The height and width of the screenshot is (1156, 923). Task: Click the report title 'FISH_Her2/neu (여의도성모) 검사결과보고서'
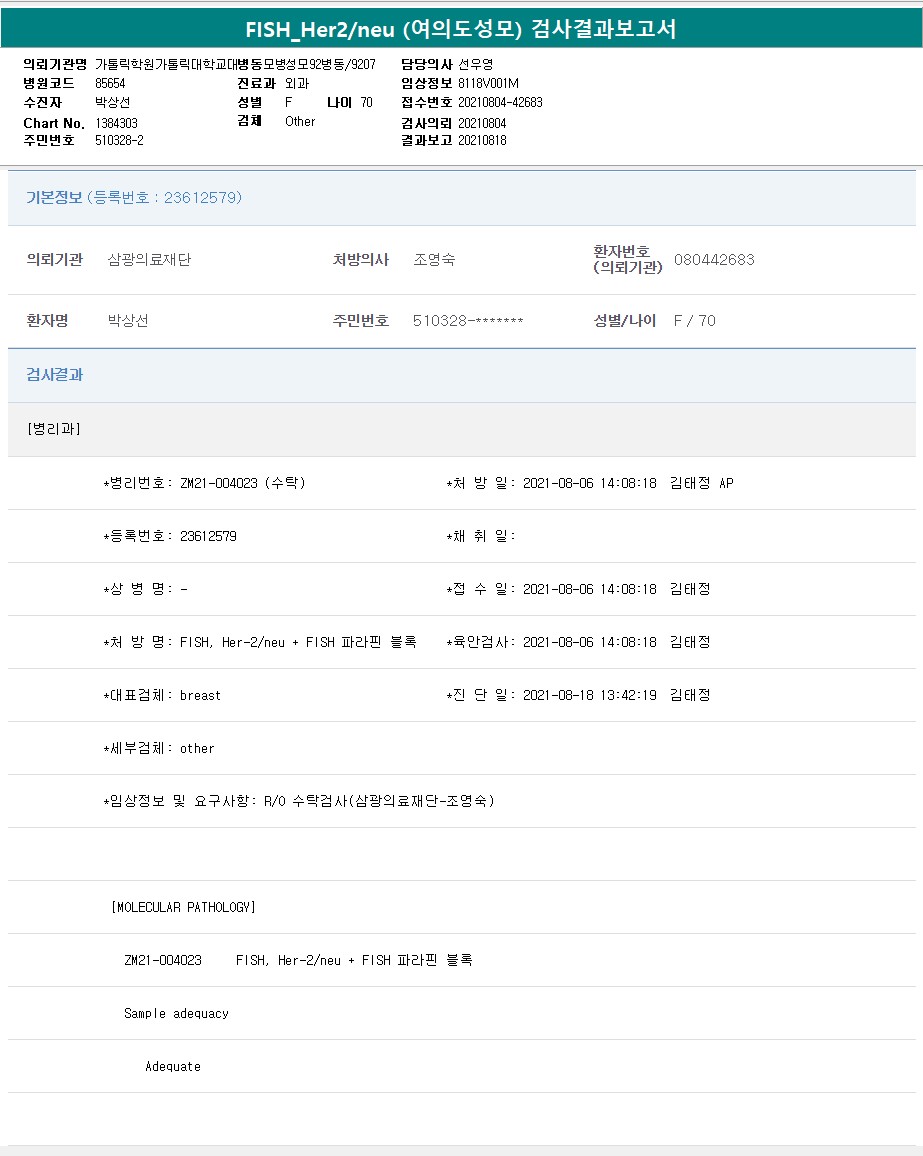click(461, 29)
